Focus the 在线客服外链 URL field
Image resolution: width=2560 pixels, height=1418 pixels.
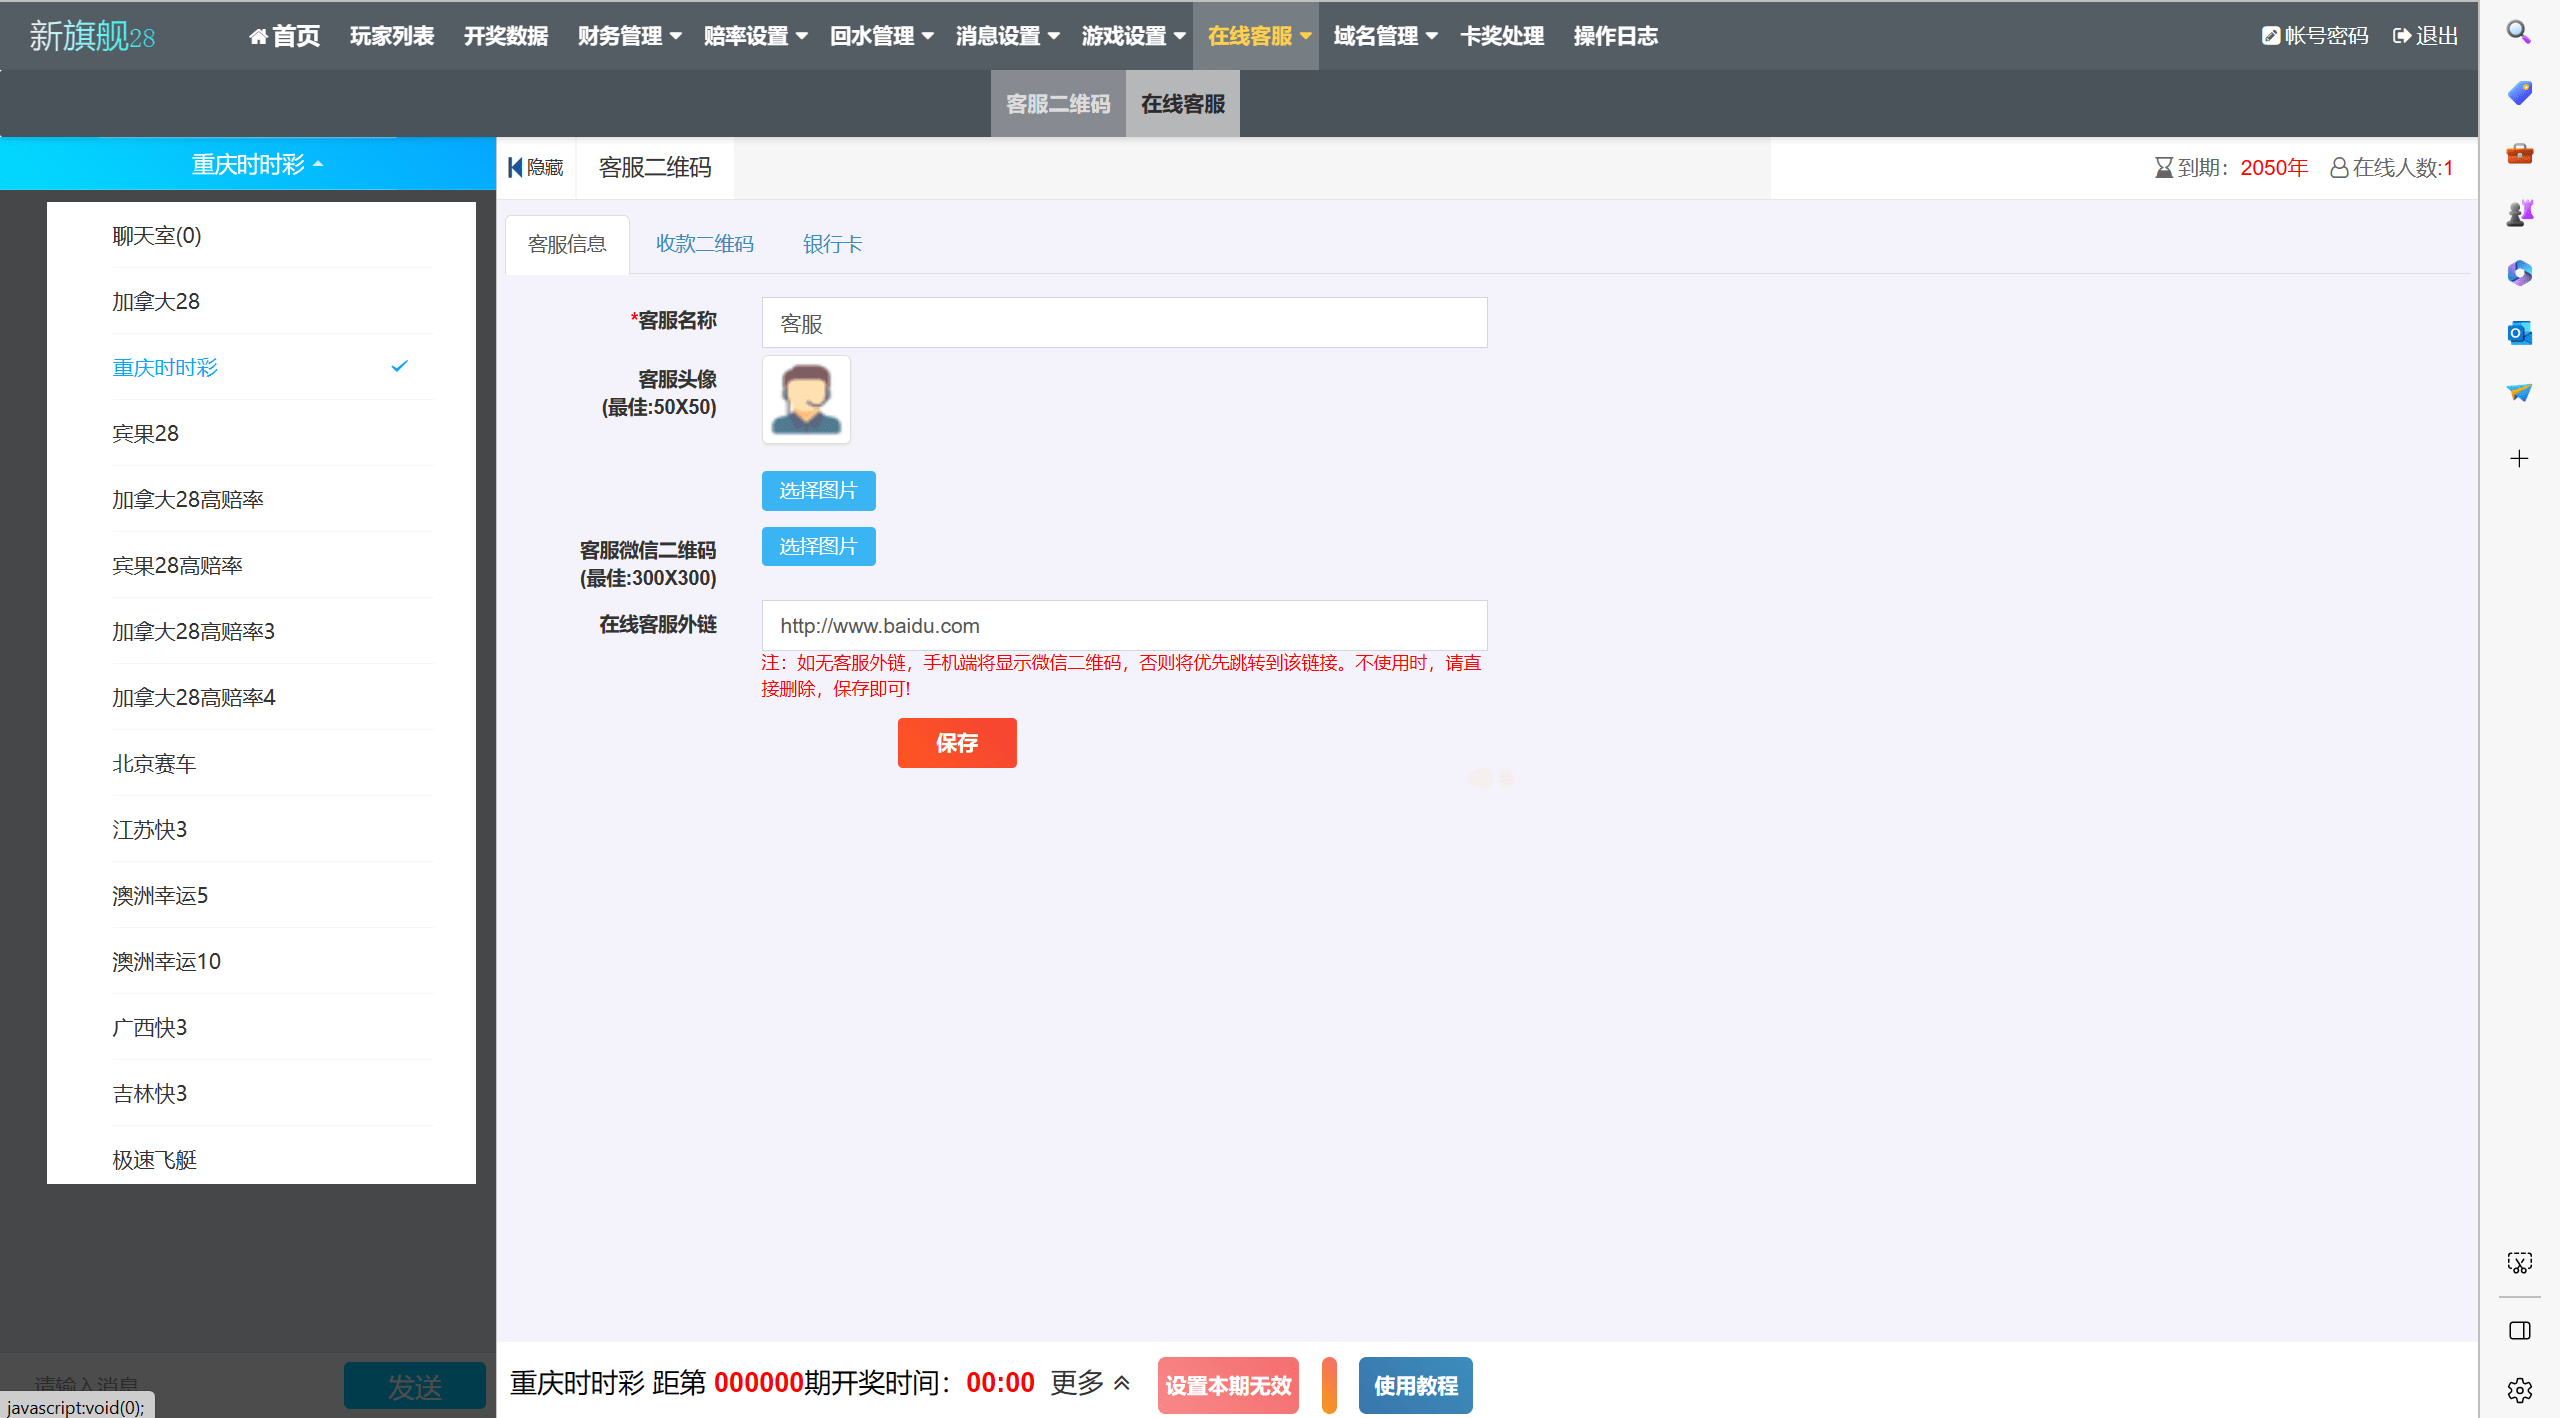point(1124,626)
